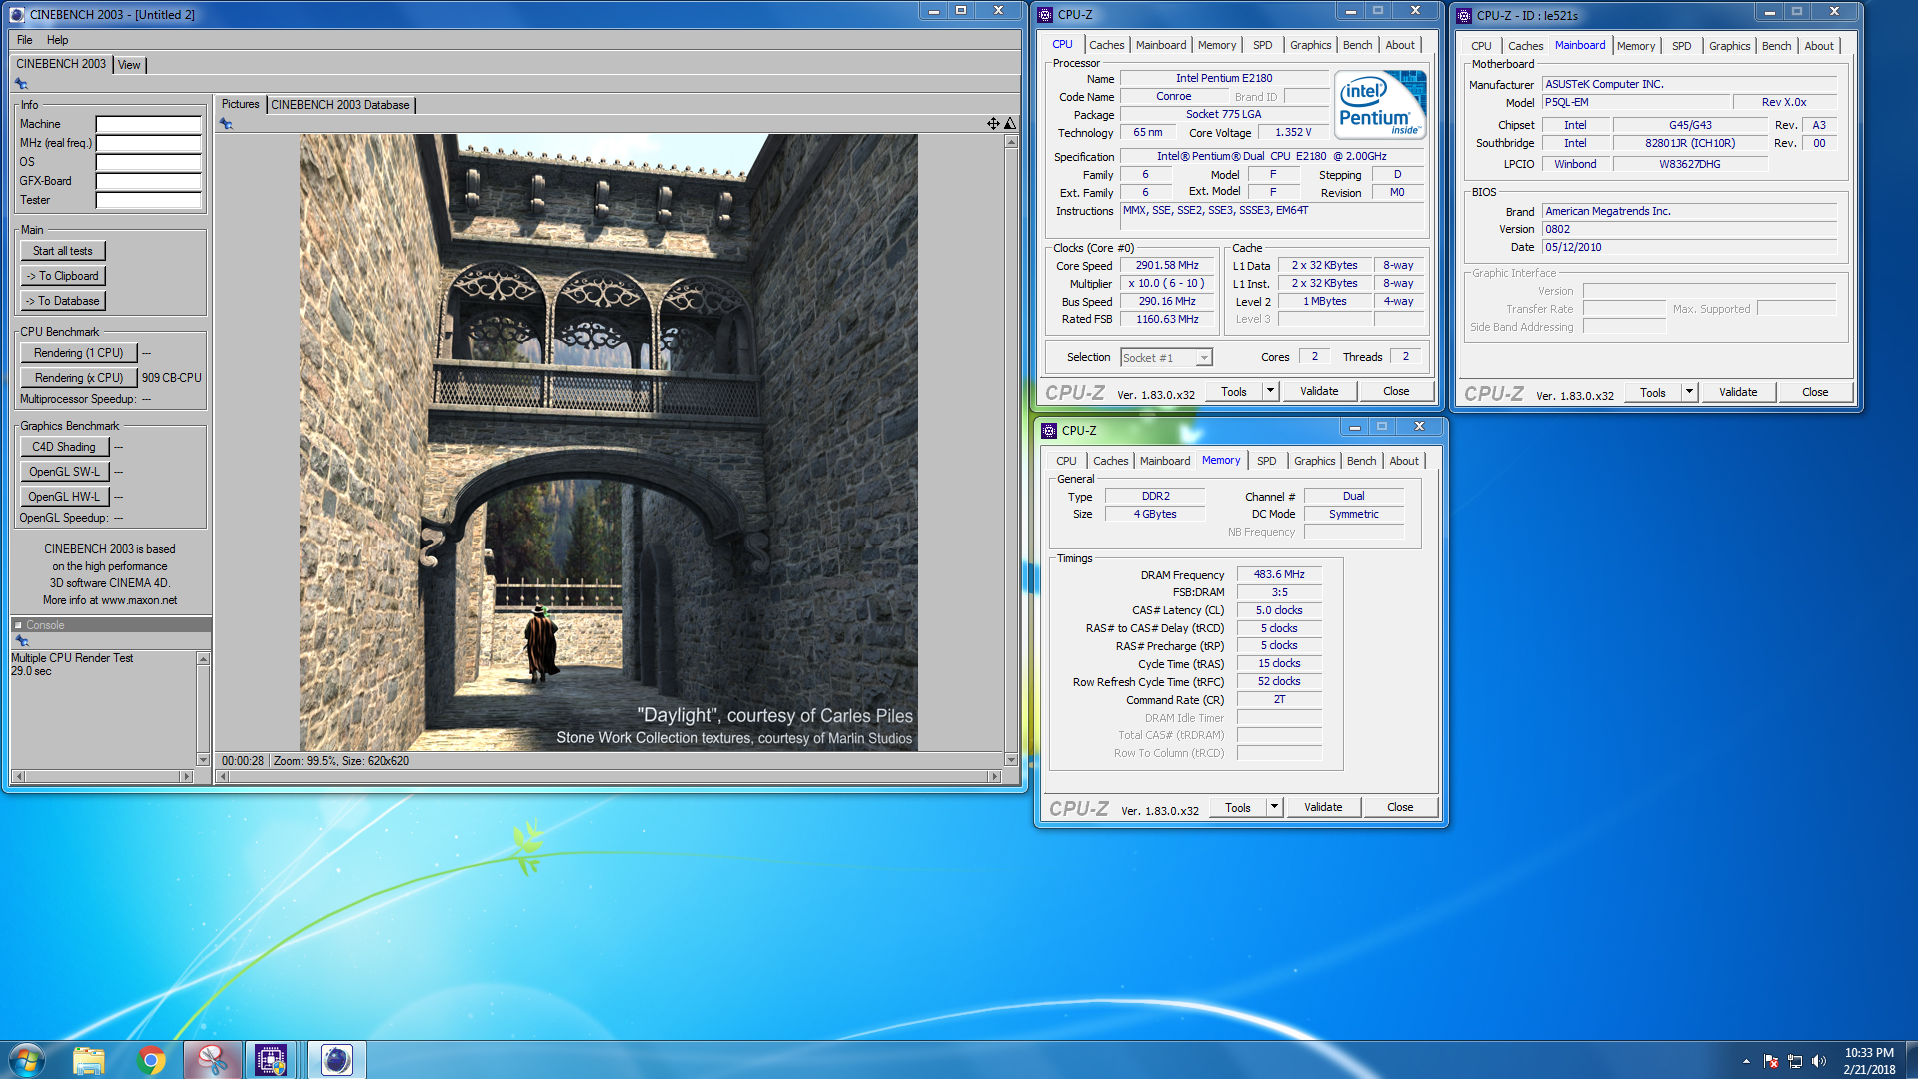Click the clock showing 10:33 PM
Viewport: 1918px width, 1079px height.
pyautogui.click(x=1869, y=1053)
